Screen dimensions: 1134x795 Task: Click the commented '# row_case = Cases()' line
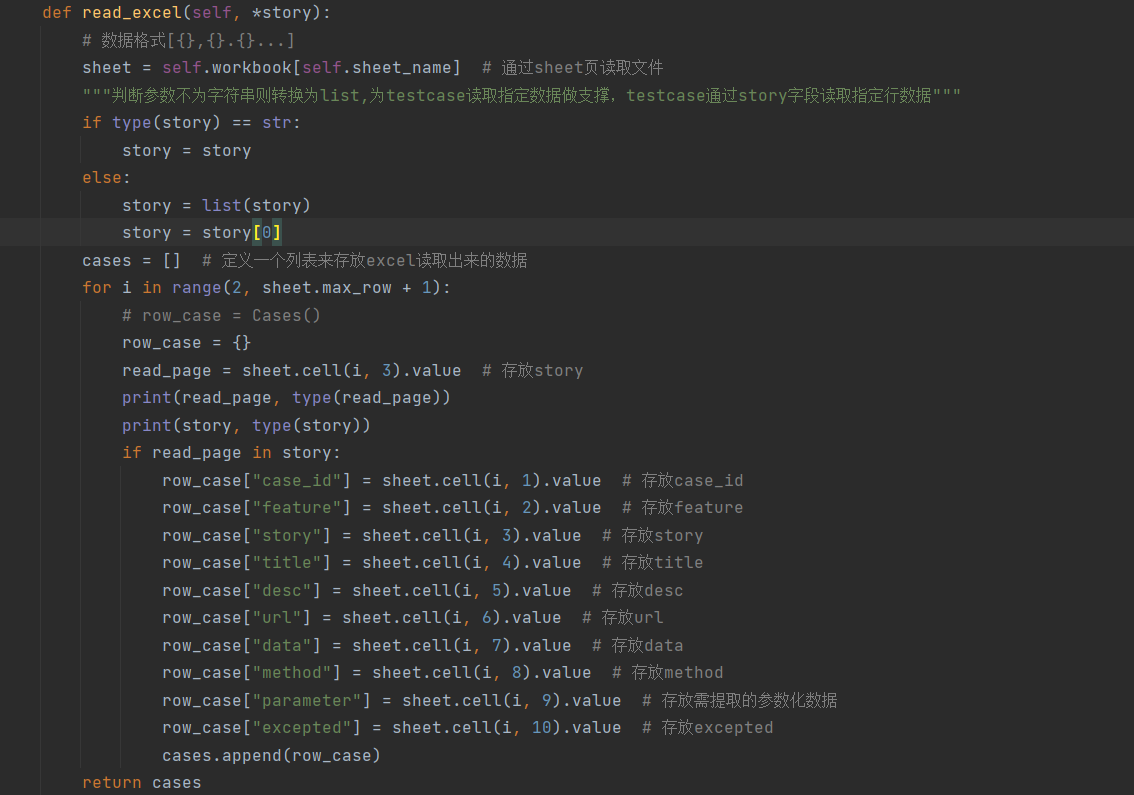click(x=221, y=315)
